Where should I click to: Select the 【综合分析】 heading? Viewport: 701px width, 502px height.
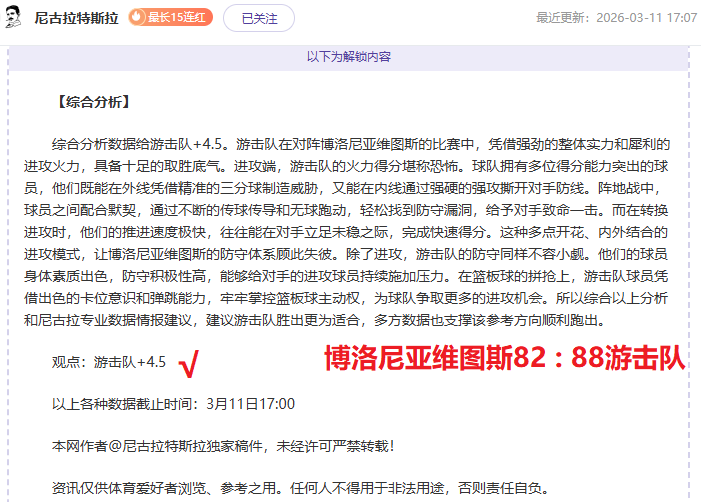click(x=94, y=102)
